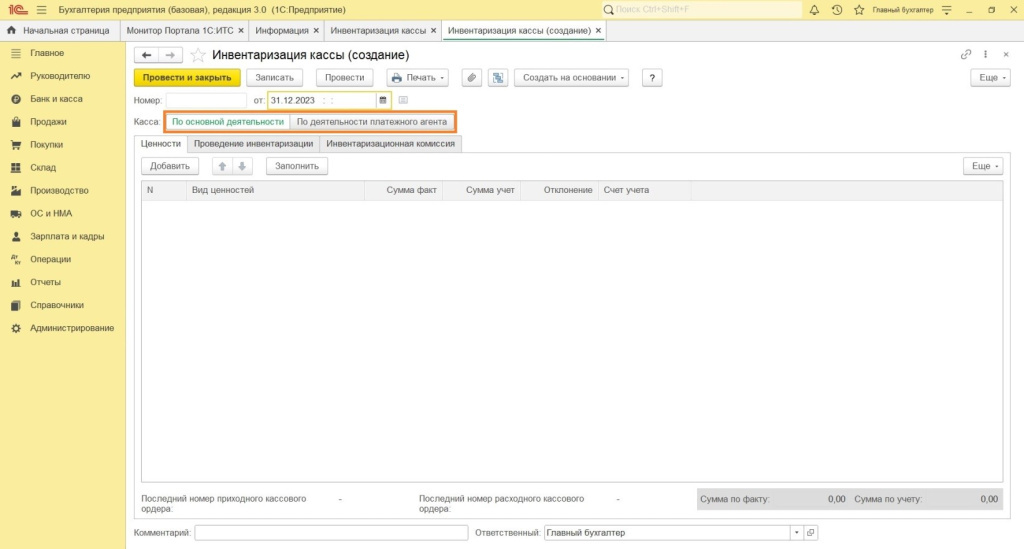
Task: Open Инвентаризационная комиссия tab
Action: pyautogui.click(x=391, y=144)
